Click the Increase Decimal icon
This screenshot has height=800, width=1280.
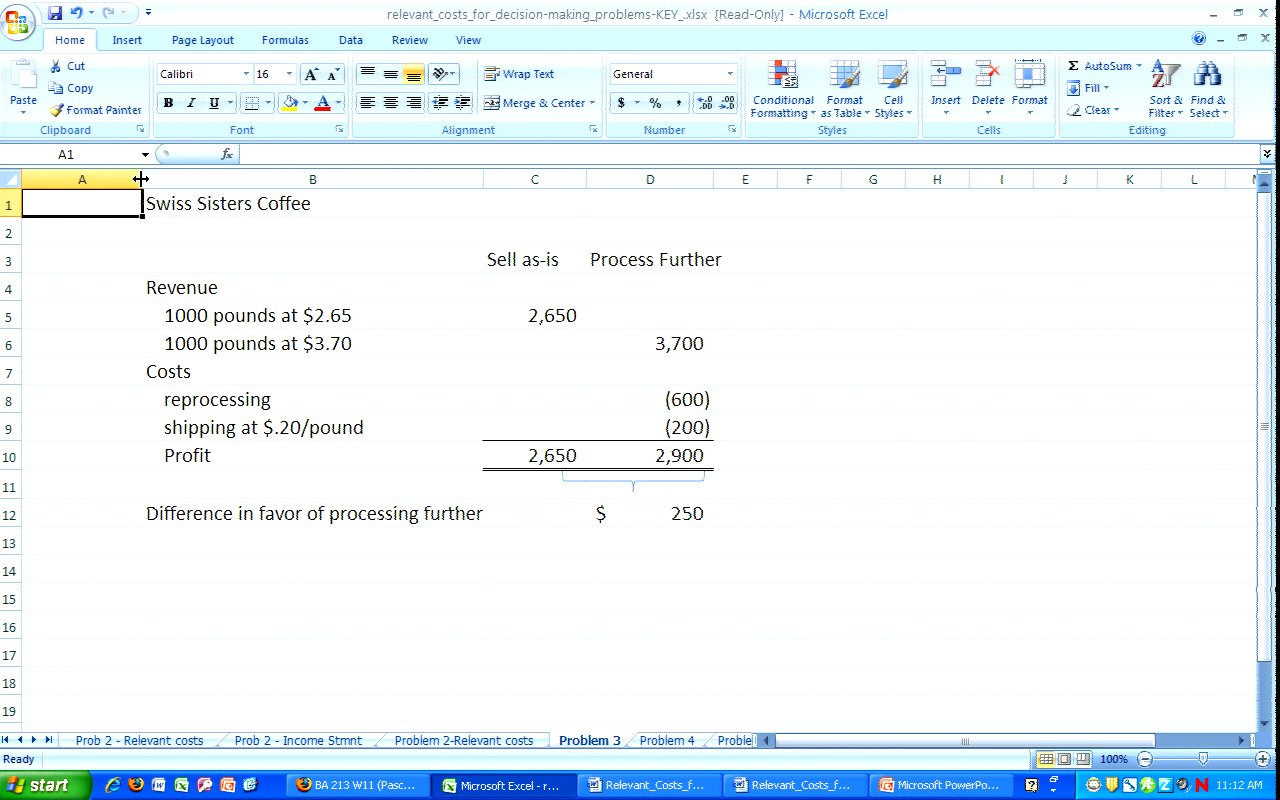click(704, 103)
